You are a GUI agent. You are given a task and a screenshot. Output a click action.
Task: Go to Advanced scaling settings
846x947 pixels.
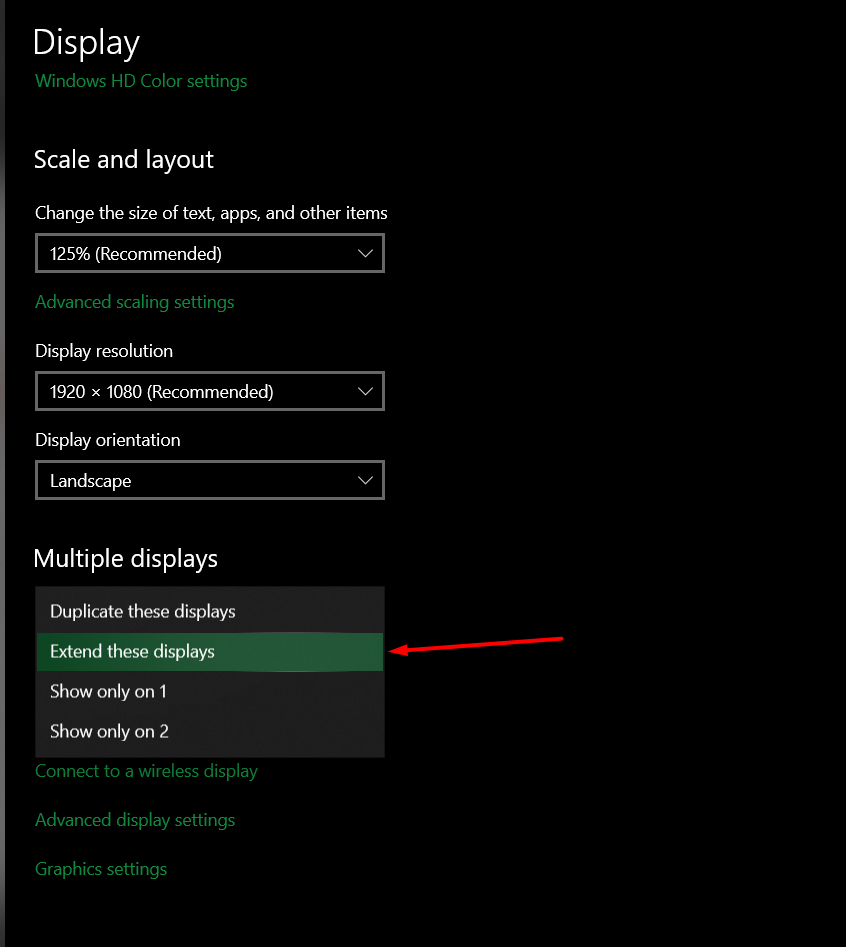click(x=134, y=302)
